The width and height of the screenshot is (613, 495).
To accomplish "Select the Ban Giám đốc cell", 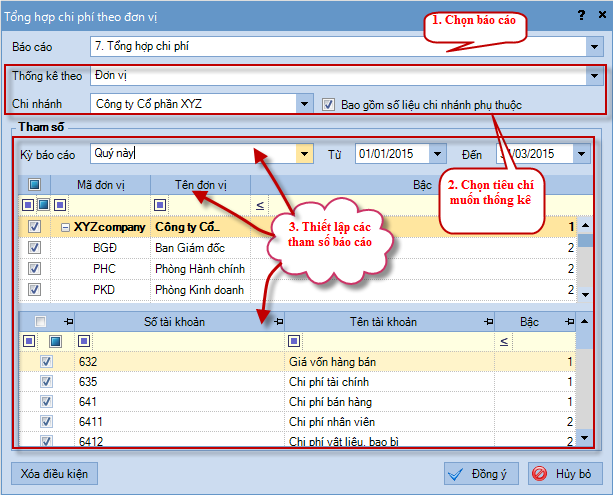I will [201, 248].
